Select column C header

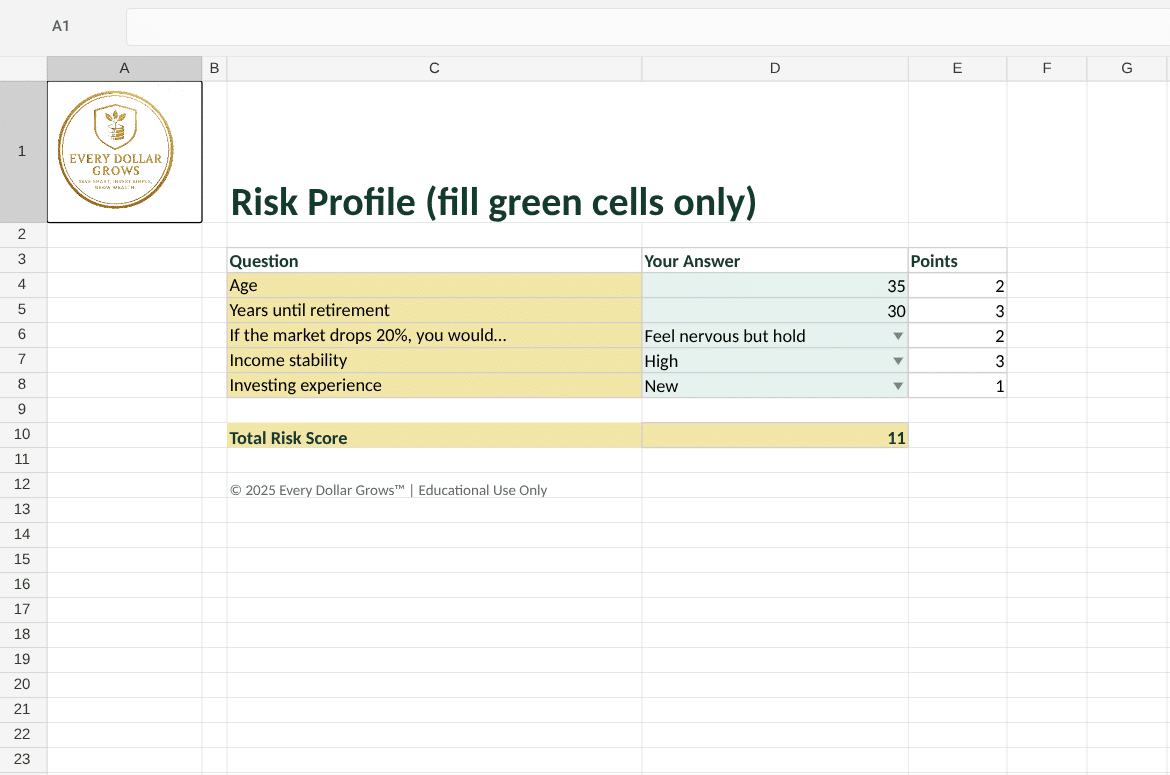(x=434, y=69)
